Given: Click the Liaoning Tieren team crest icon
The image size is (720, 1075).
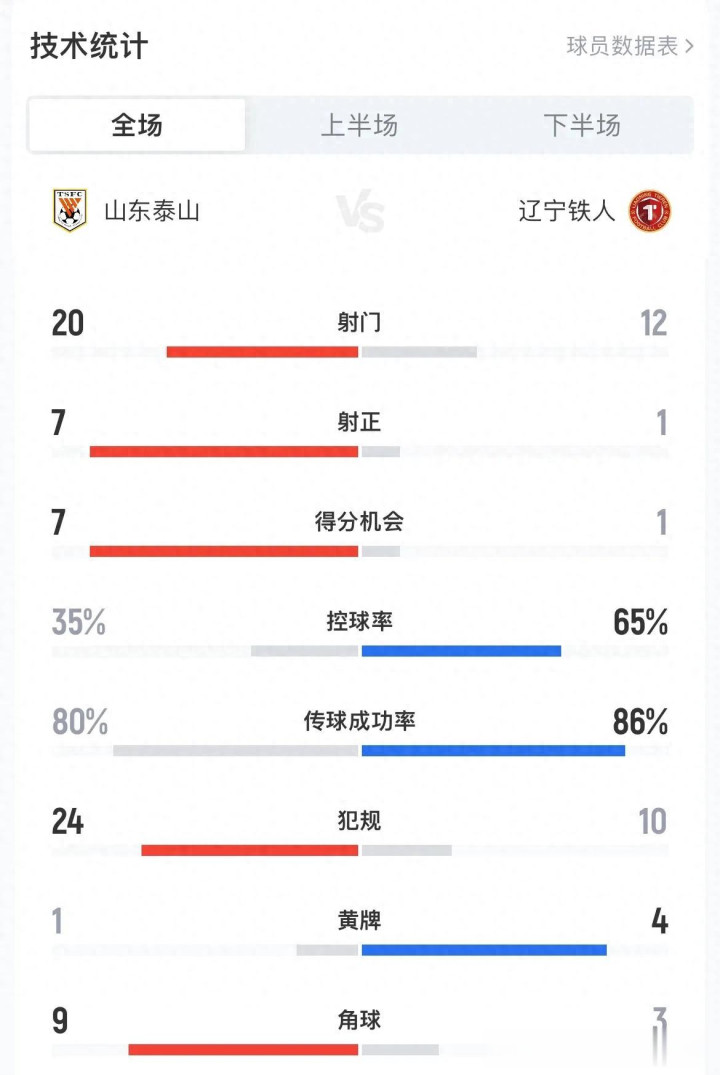Looking at the screenshot, I should [x=649, y=211].
